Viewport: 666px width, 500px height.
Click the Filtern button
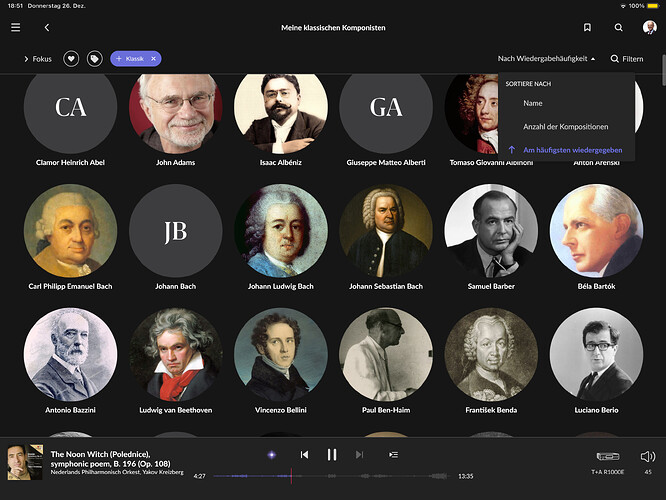click(x=627, y=59)
